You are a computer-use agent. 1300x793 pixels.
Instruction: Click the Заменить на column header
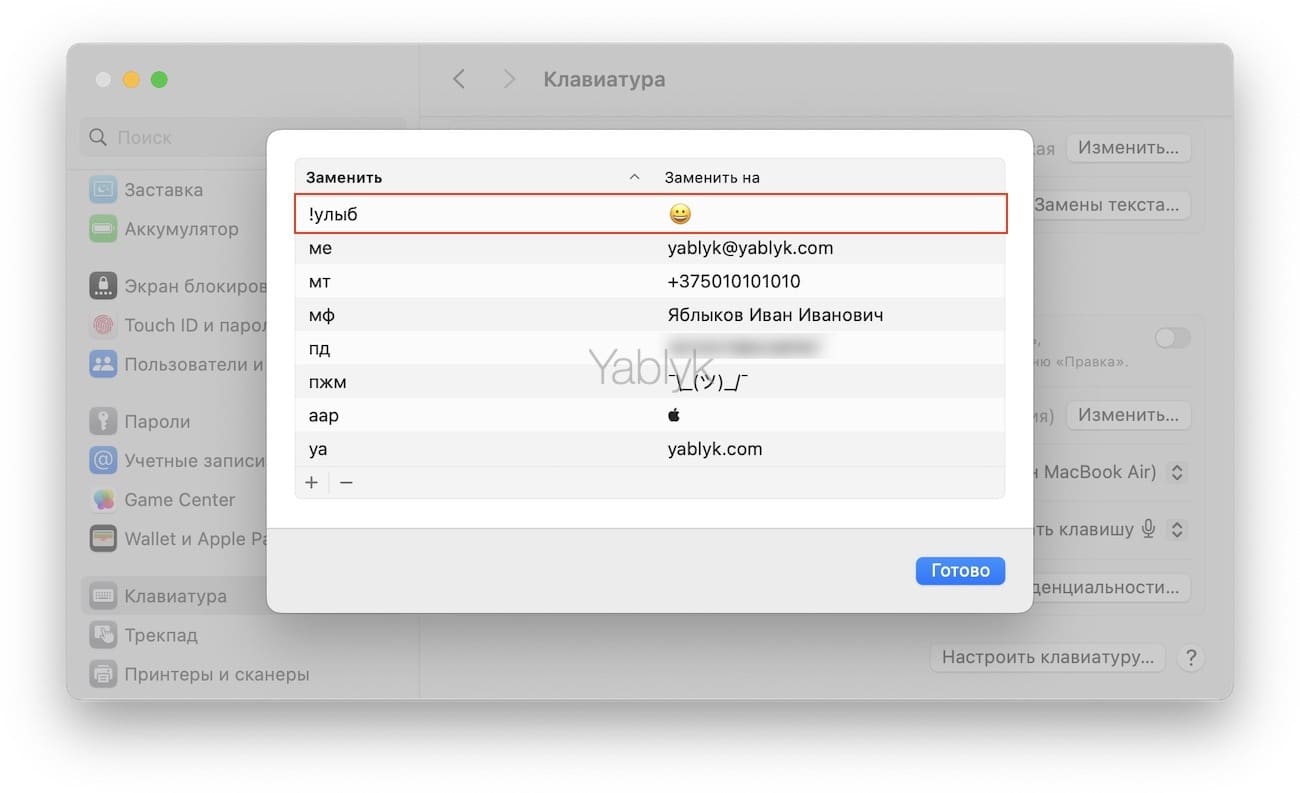click(712, 177)
